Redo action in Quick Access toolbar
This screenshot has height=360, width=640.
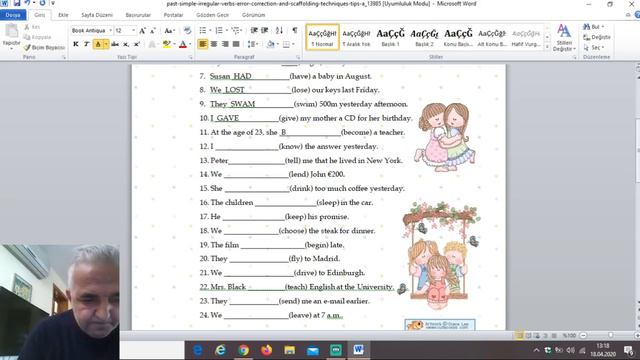coord(42,3)
